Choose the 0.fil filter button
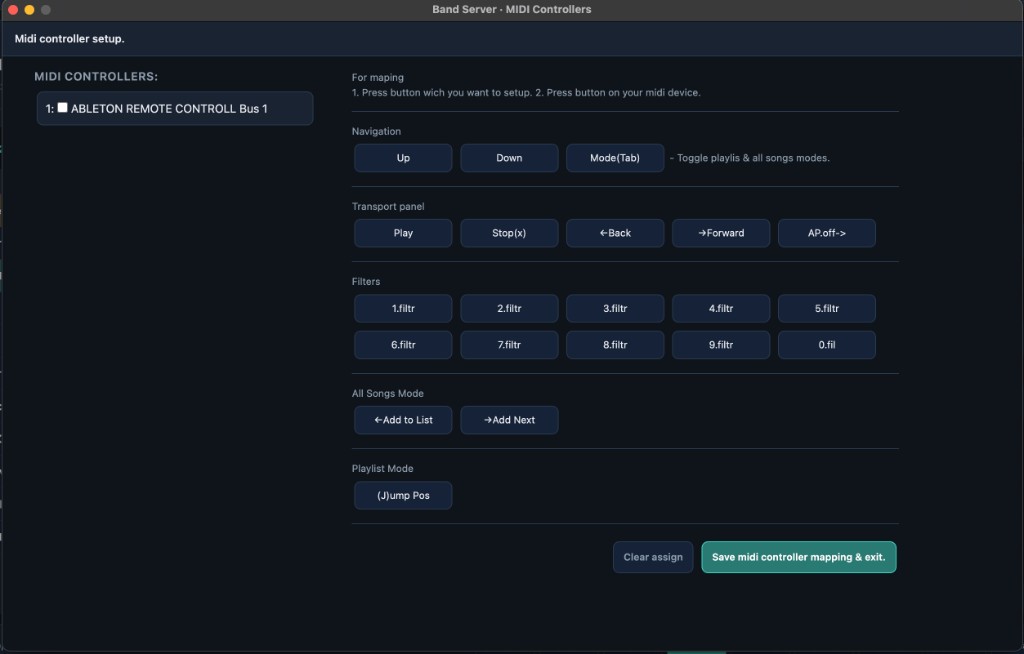This screenshot has height=654, width=1024. (x=826, y=345)
